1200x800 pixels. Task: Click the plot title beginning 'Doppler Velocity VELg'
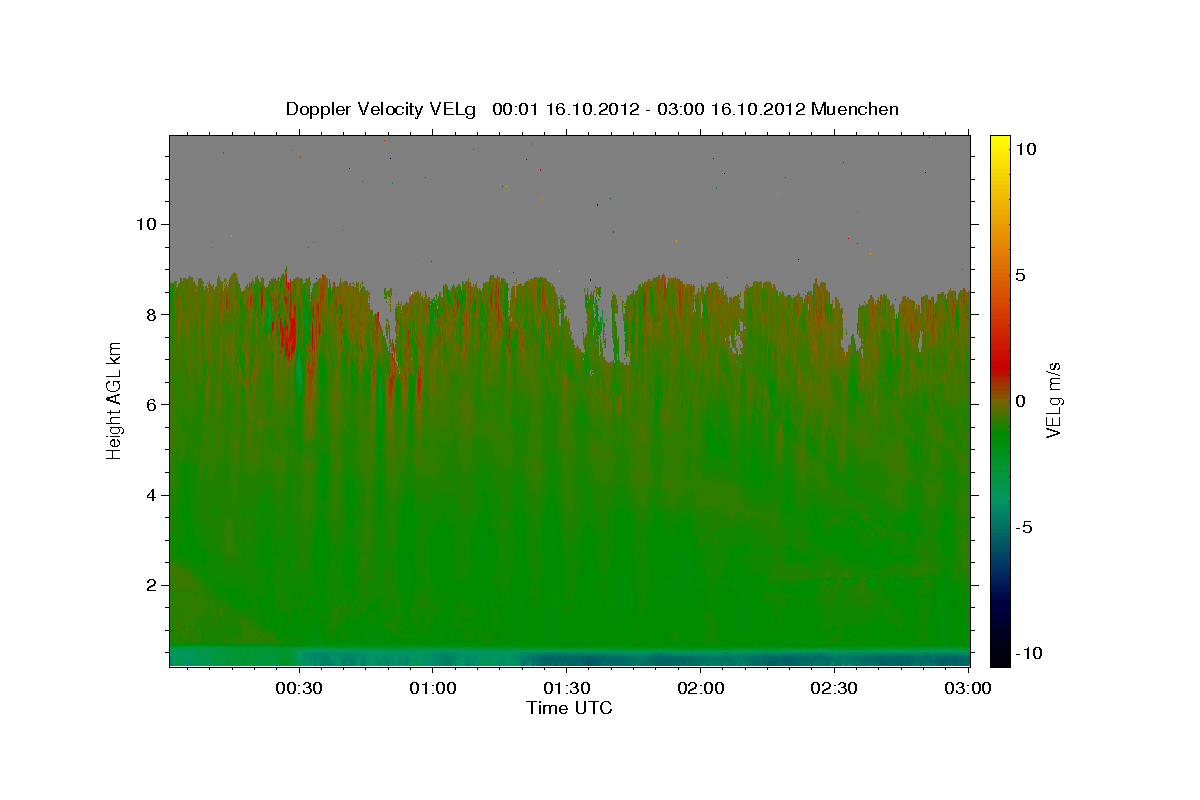(x=592, y=109)
